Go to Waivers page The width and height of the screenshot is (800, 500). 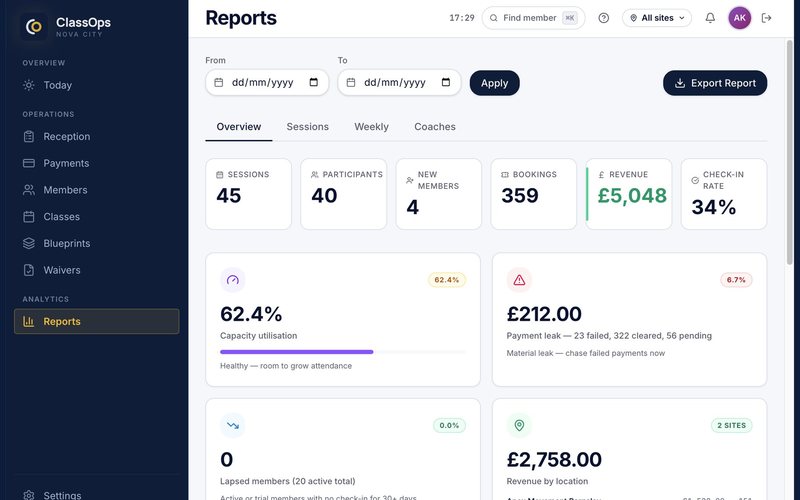pyautogui.click(x=97, y=270)
